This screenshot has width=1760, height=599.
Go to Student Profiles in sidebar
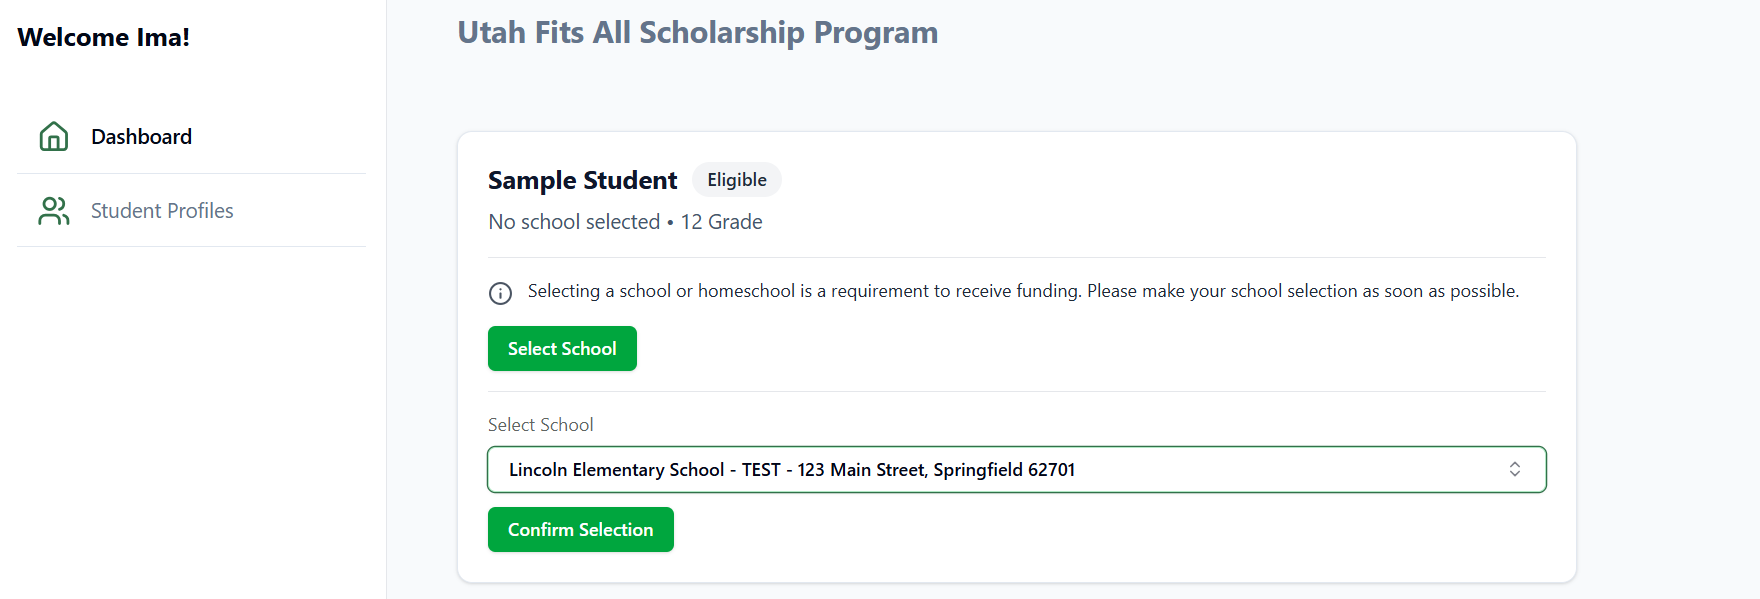pos(162,211)
